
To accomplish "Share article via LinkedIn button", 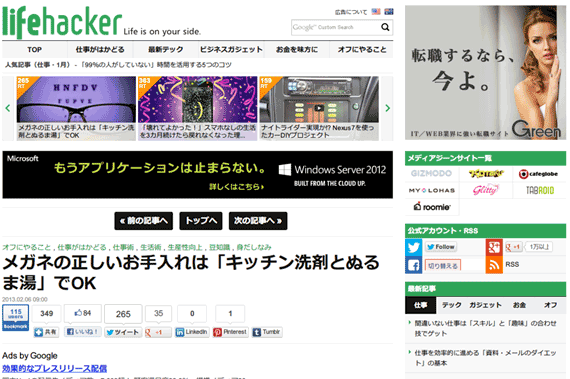I will click(192, 332).
